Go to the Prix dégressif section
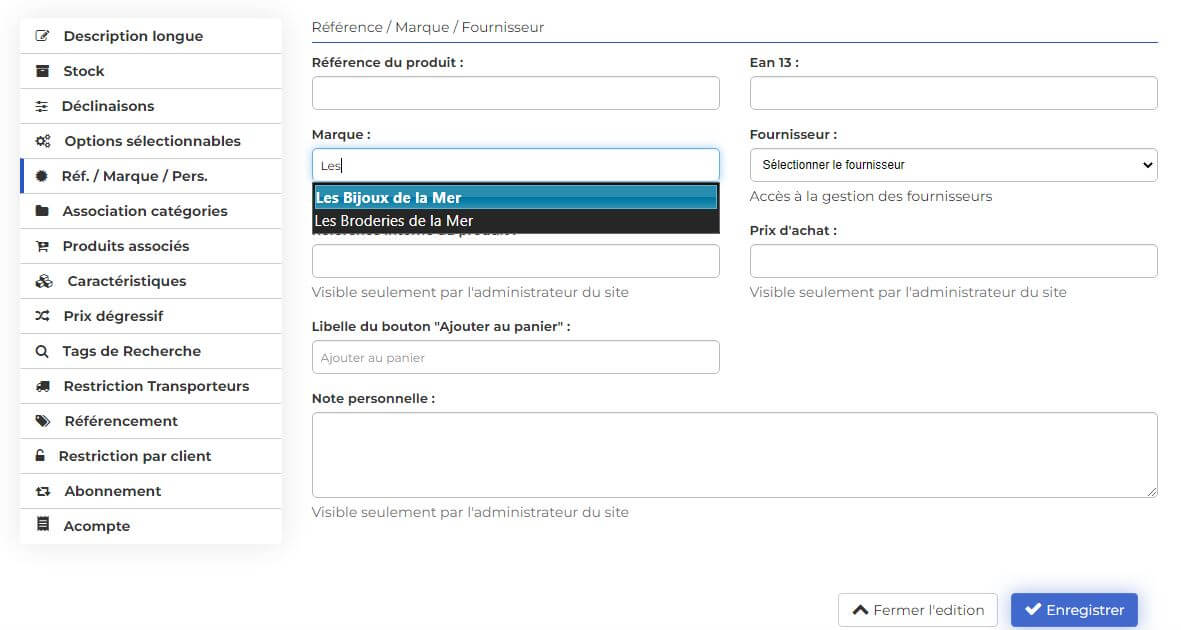Screen dimensions: 1181x630 [x=113, y=316]
